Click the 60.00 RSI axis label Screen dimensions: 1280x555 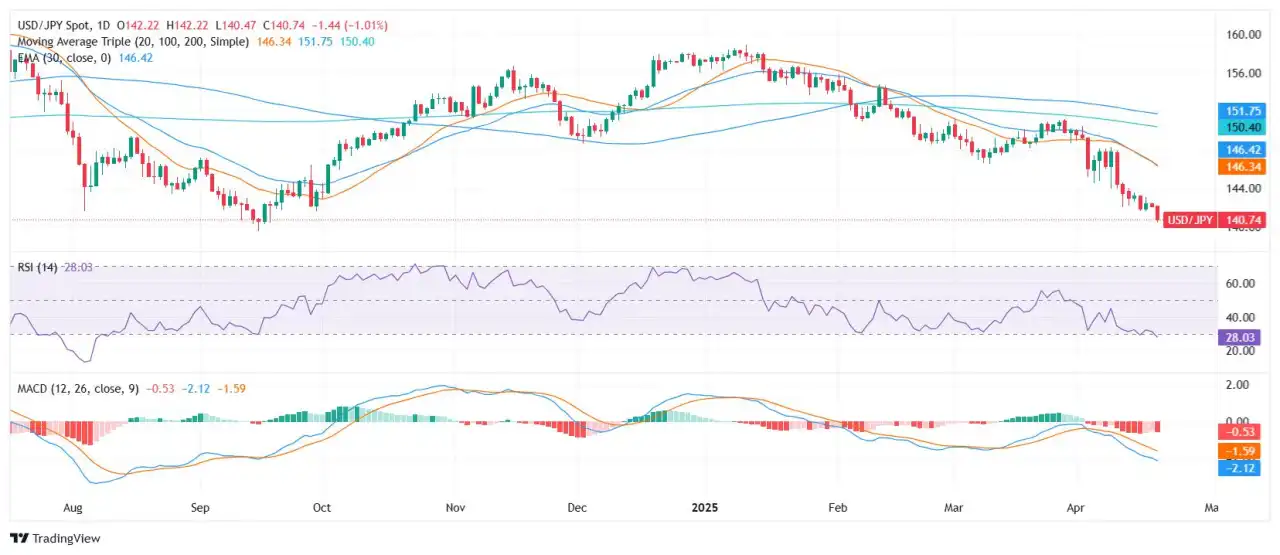tap(1240, 284)
